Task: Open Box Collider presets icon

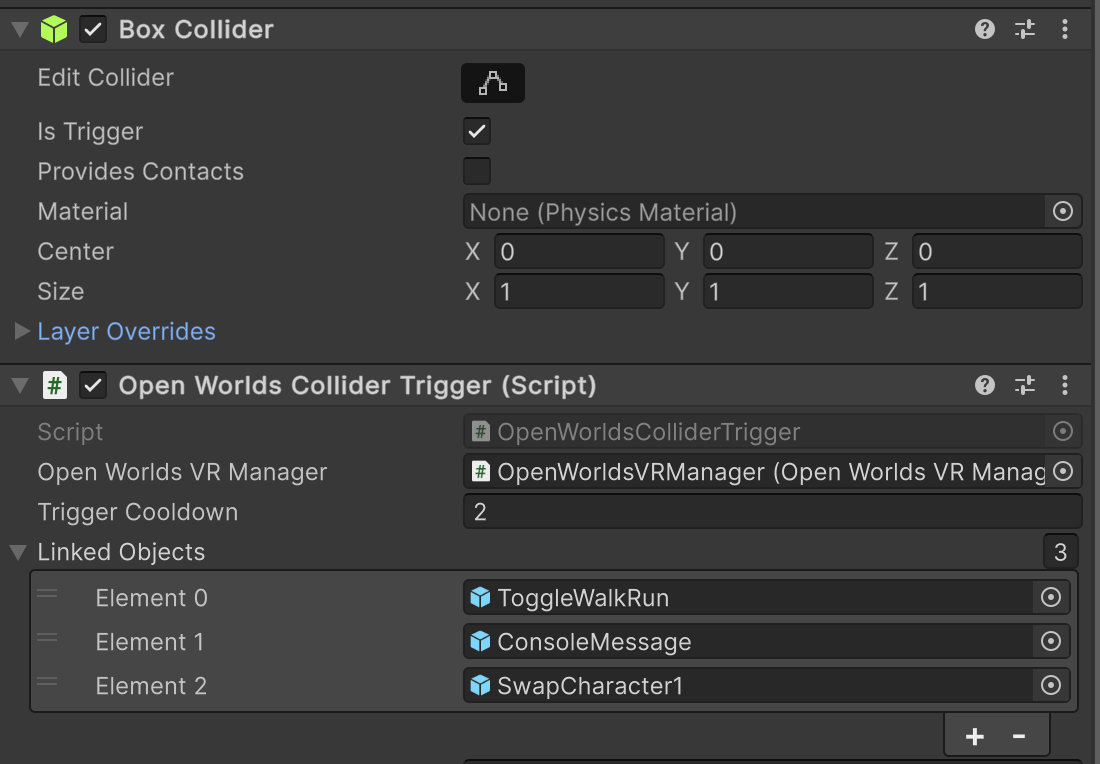Action: click(1025, 29)
